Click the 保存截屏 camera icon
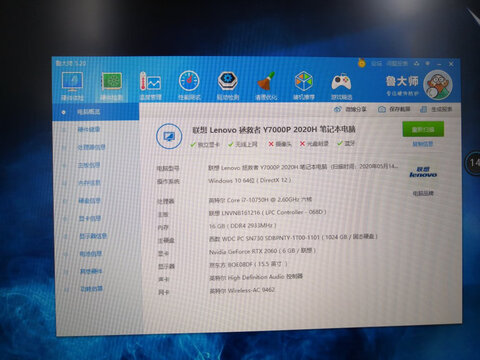 click(x=382, y=109)
